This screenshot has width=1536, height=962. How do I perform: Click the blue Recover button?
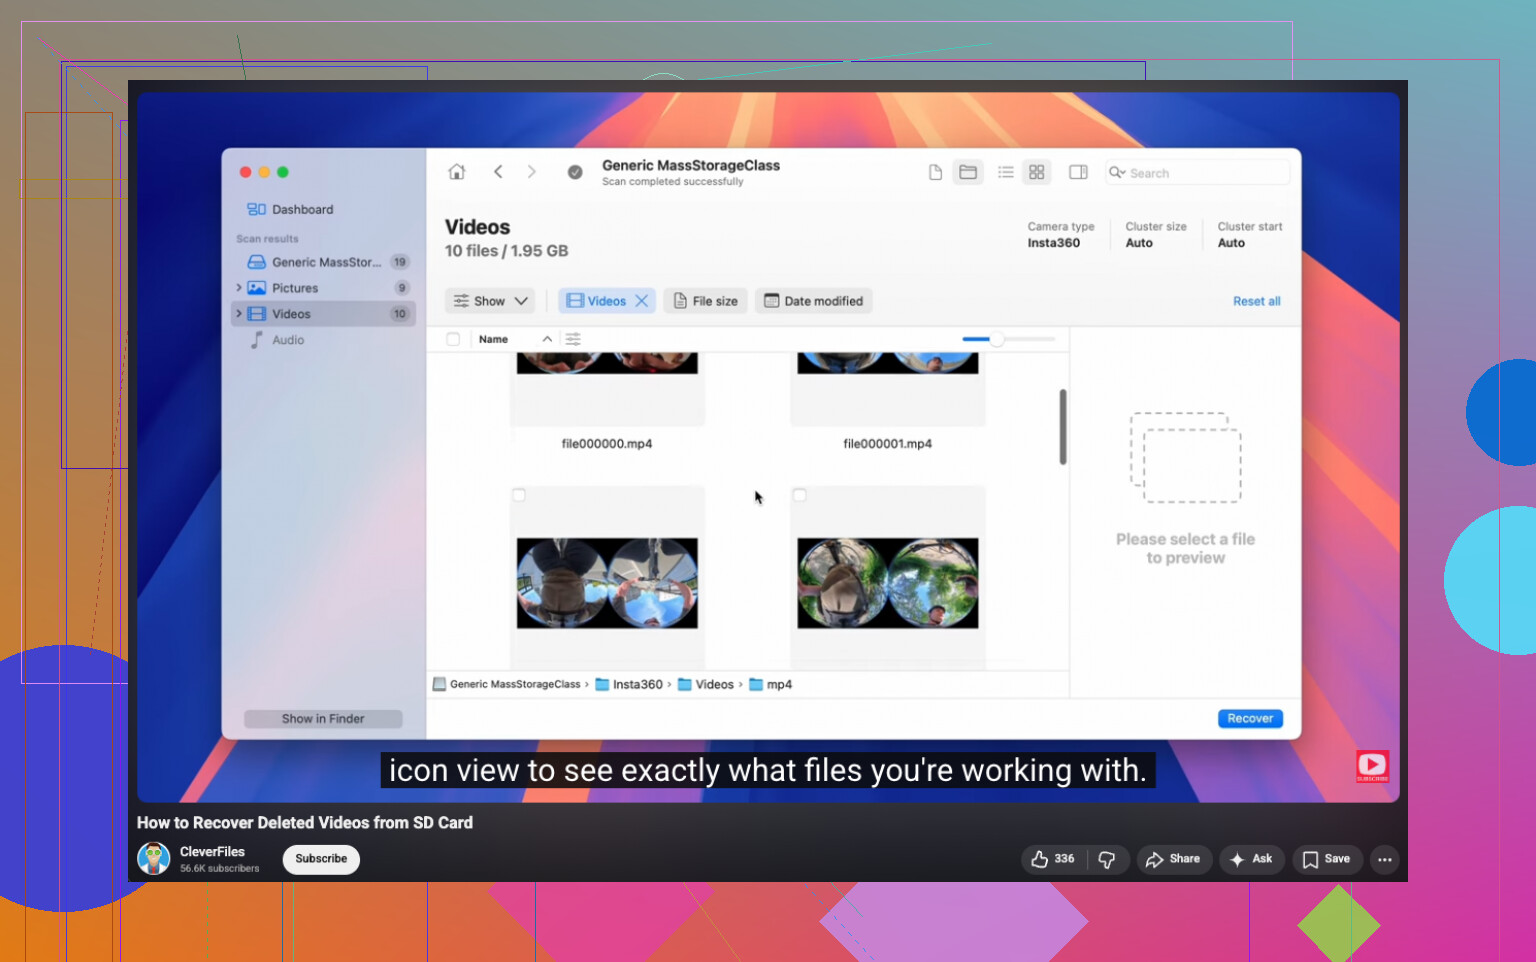coord(1250,719)
